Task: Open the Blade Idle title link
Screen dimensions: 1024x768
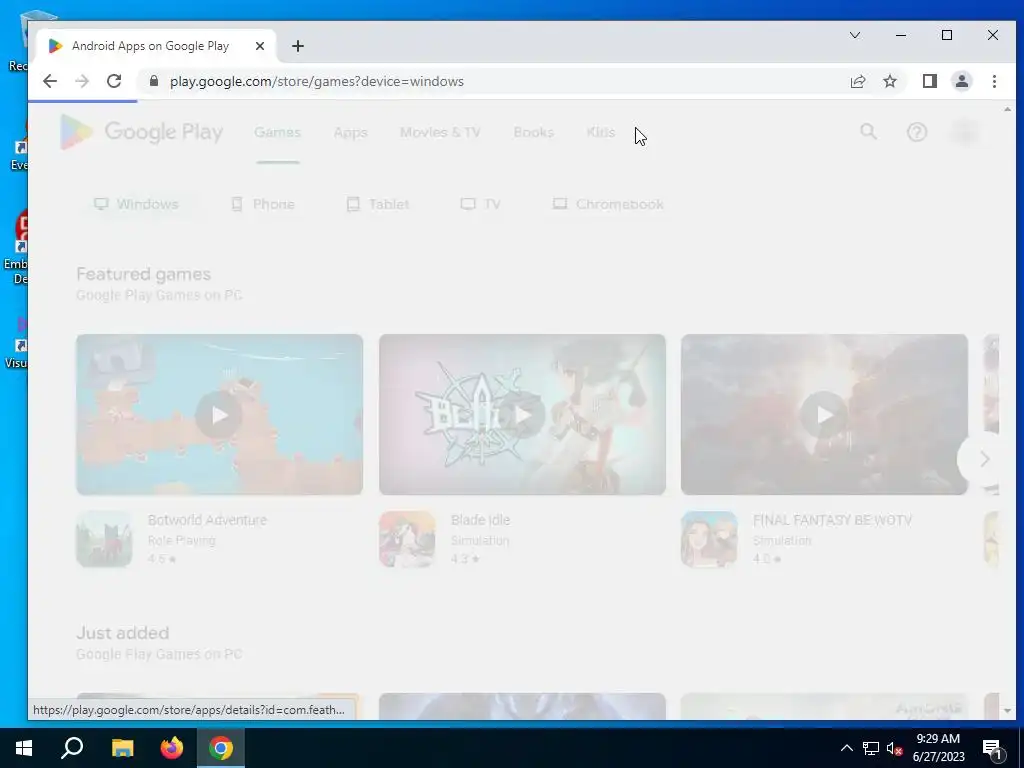Action: point(480,520)
